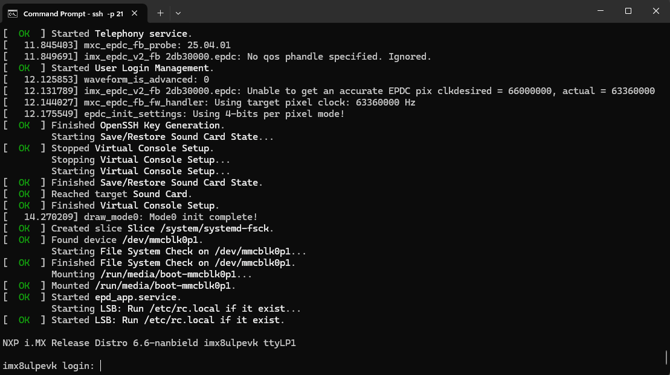The image size is (670, 375).
Task: Click the green OK beside Started Telephony service
Action: point(24,34)
